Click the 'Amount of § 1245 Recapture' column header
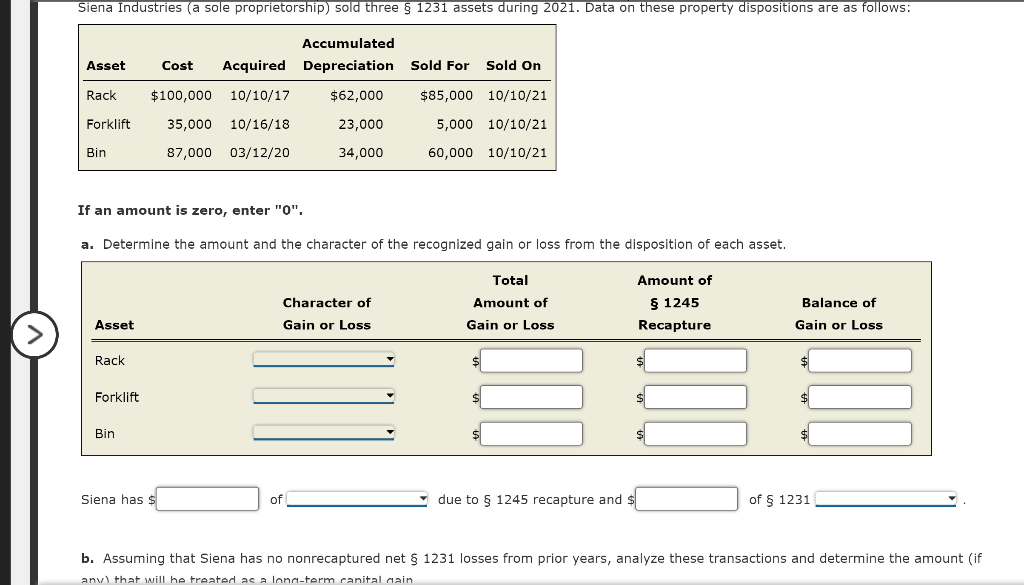 point(675,302)
